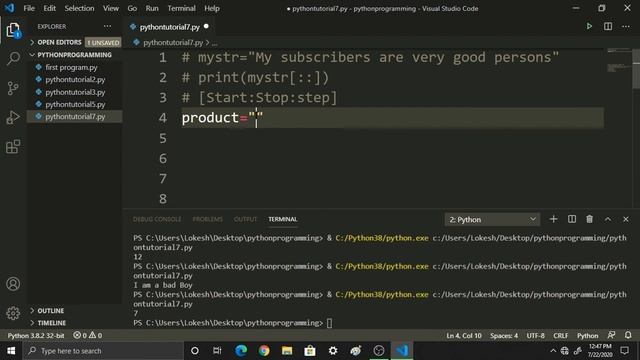640x360 pixels.
Task: Change line endings via CRLF entry
Action: [560, 335]
